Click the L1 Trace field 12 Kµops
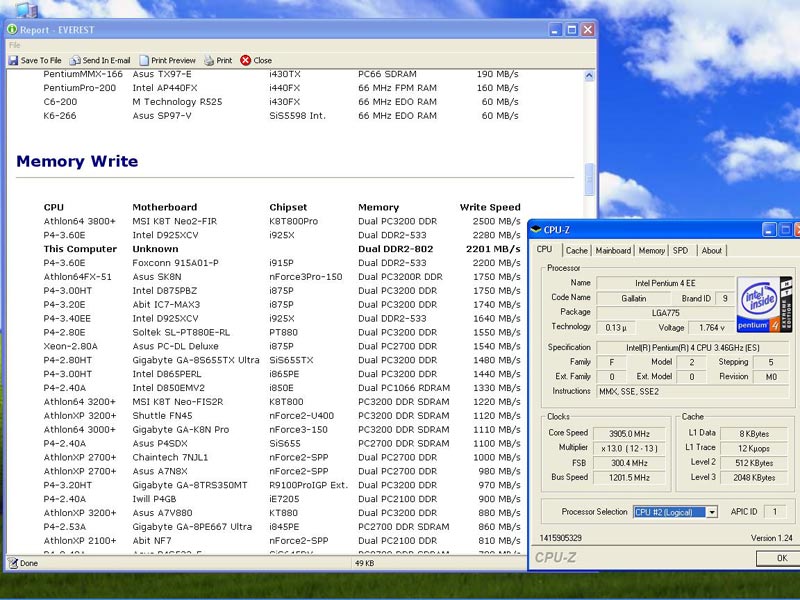Screen dimensions: 800x600 coord(754,448)
